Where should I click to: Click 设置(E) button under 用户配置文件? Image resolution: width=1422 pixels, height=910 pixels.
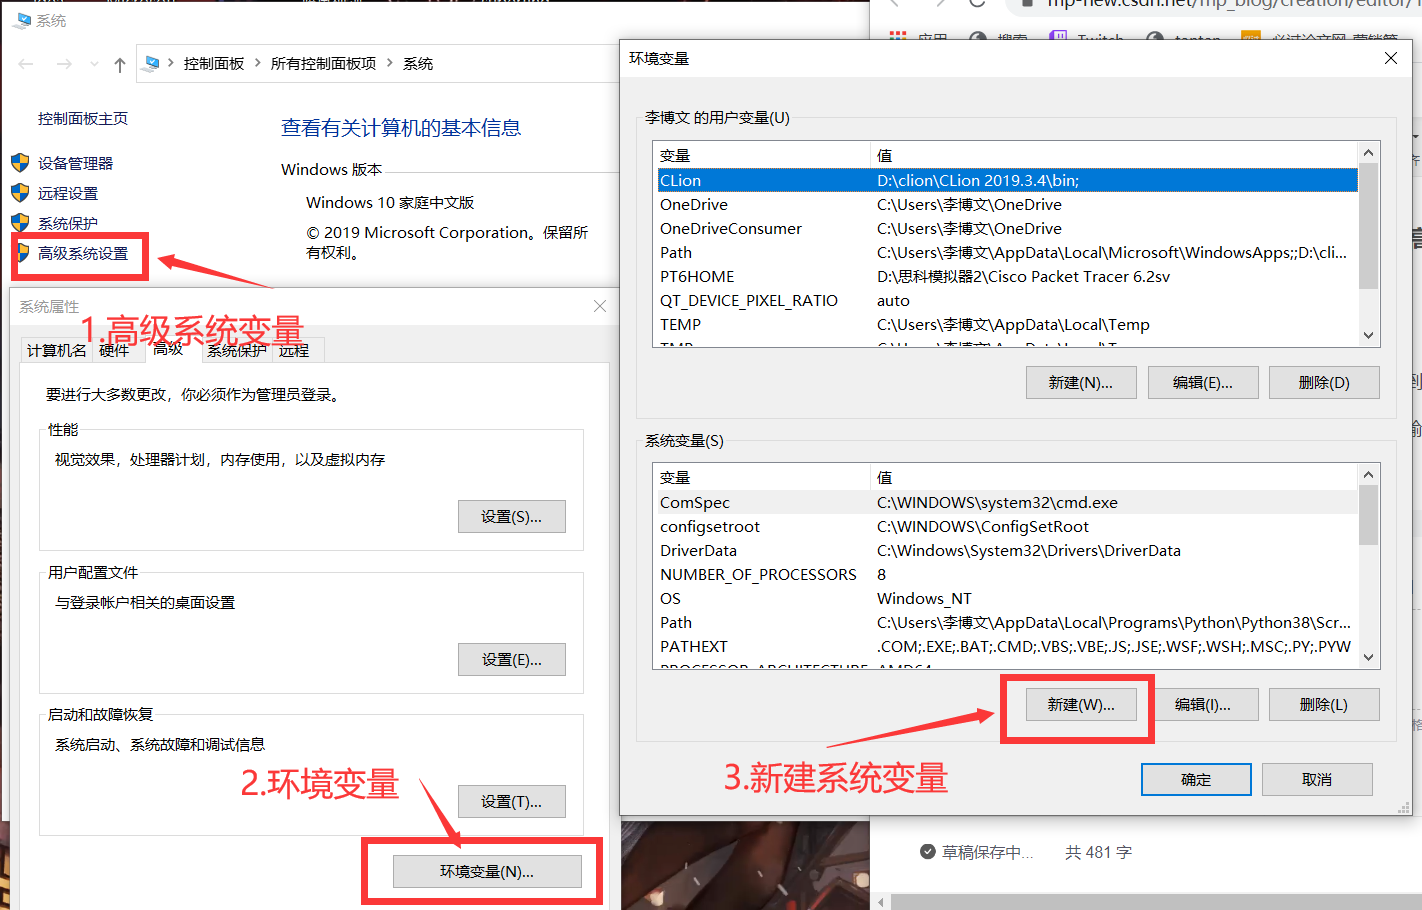click(x=511, y=660)
